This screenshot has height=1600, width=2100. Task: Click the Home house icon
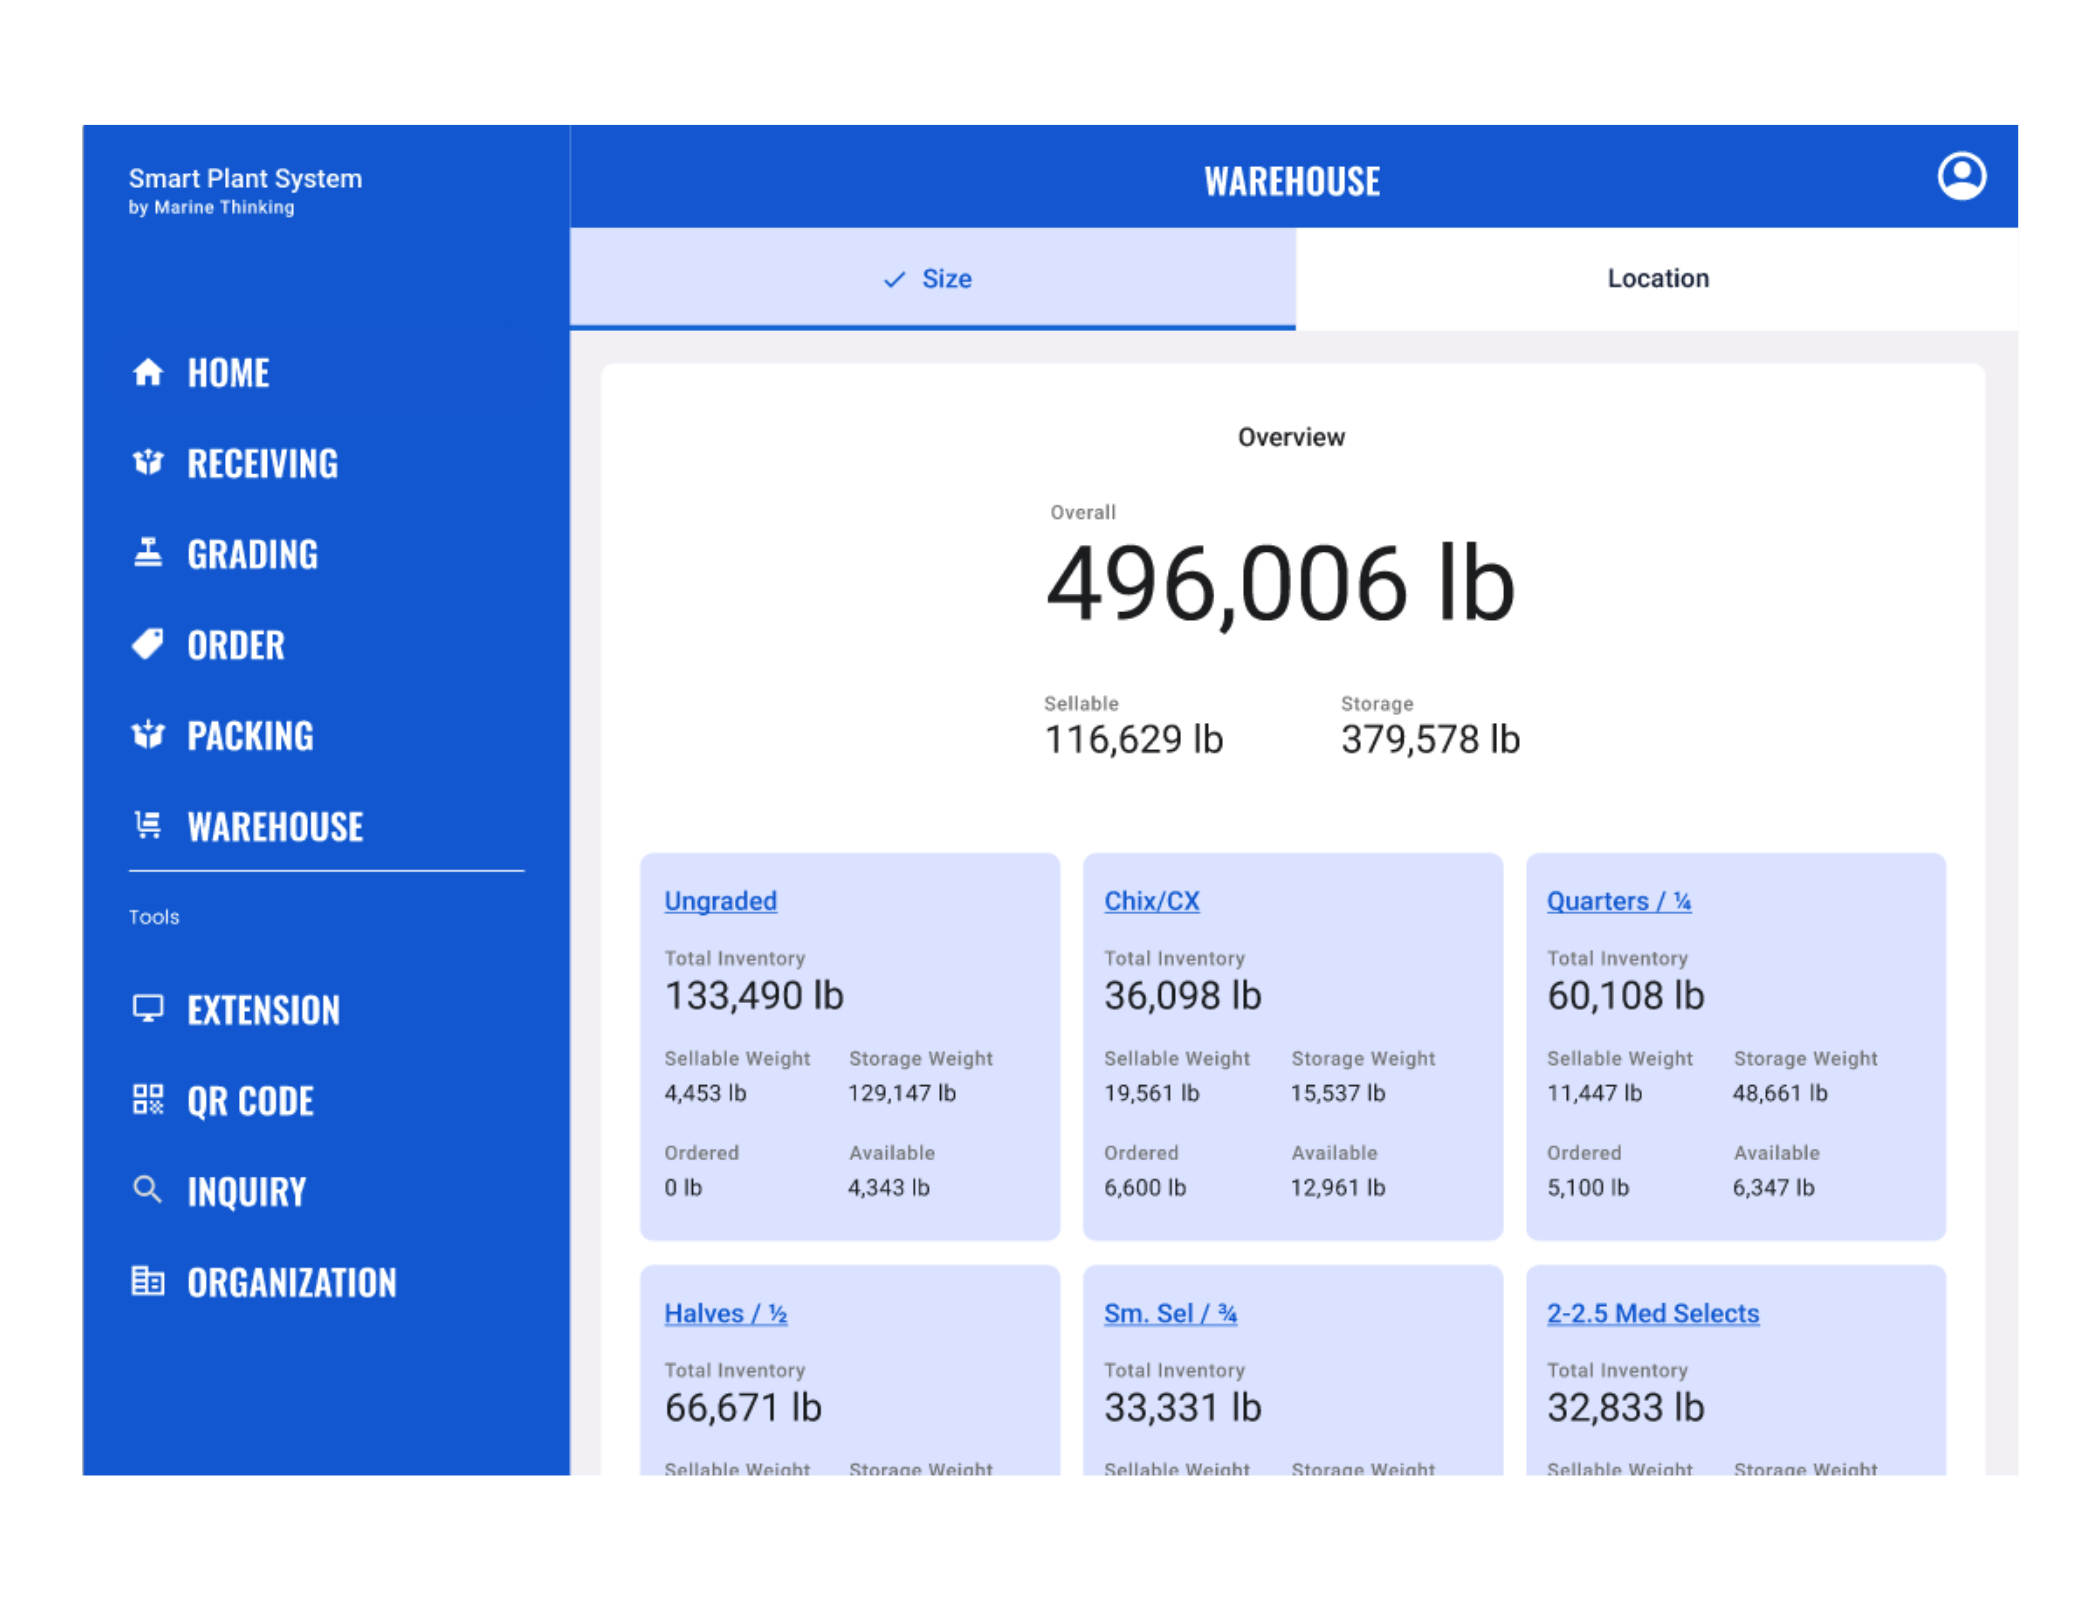[x=148, y=372]
